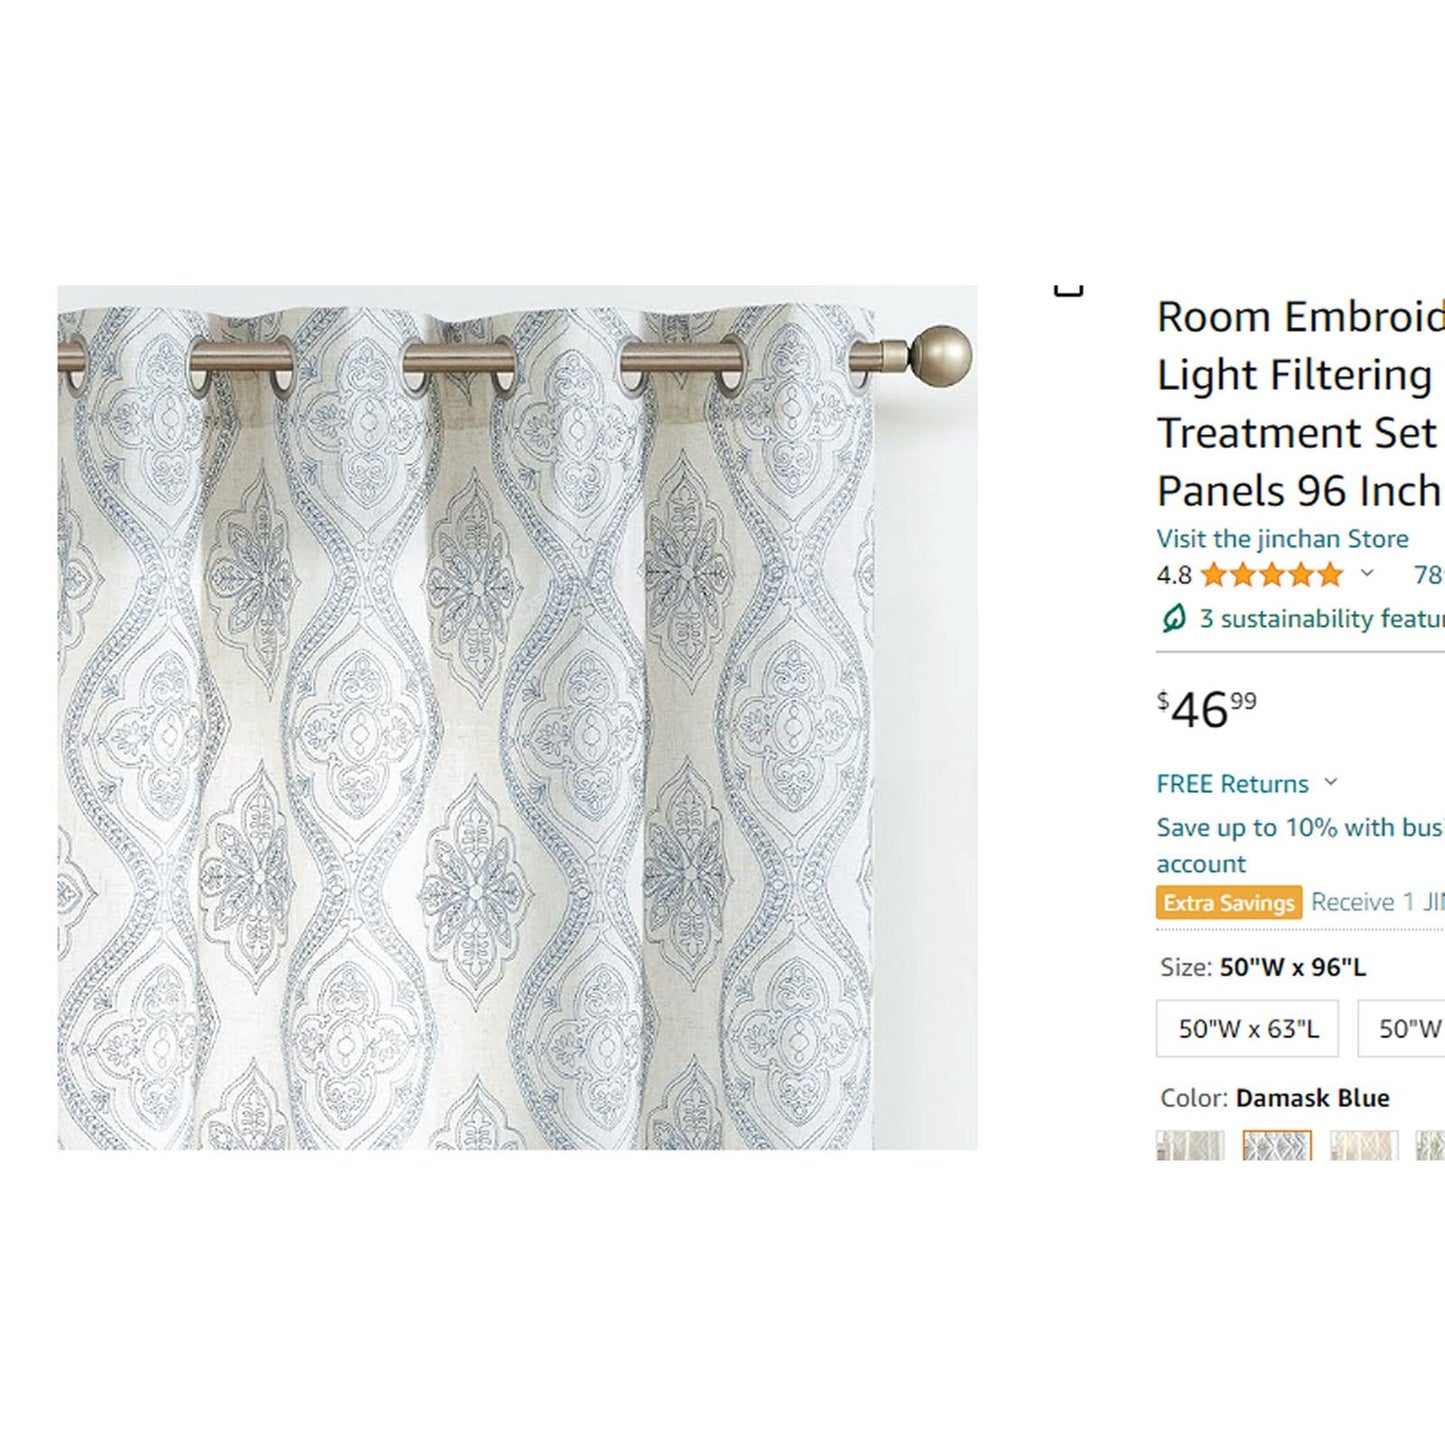
Task: Click the share icon above product title
Action: 1068,290
